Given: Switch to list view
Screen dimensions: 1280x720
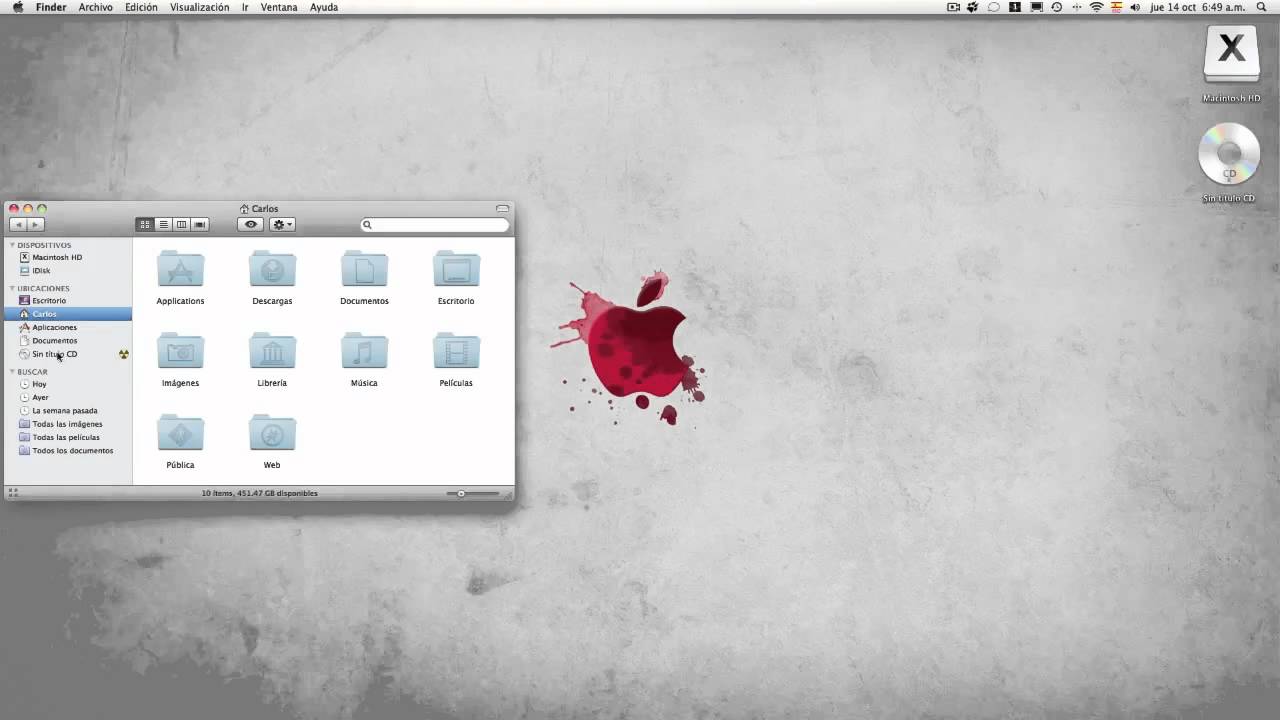Looking at the screenshot, I should click(163, 225).
